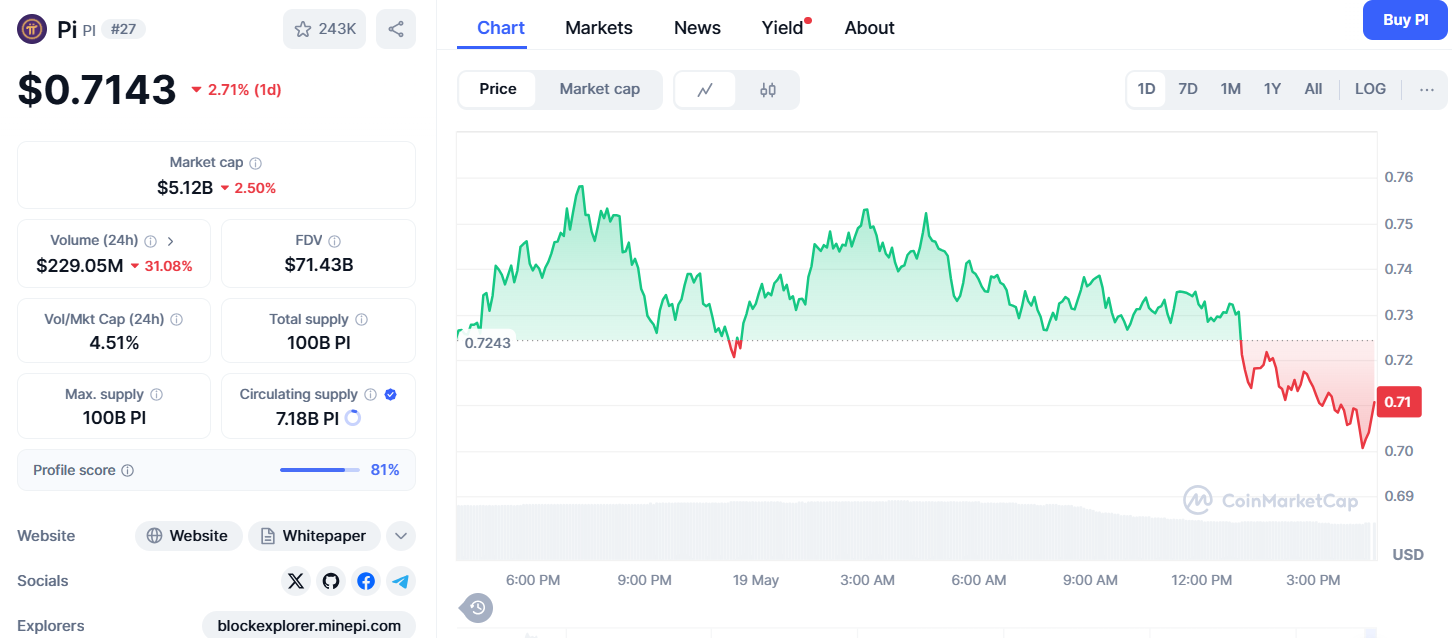Viewport: 1452px width, 638px height.
Task: Click the circulating supply progress ring
Action: (x=353, y=418)
